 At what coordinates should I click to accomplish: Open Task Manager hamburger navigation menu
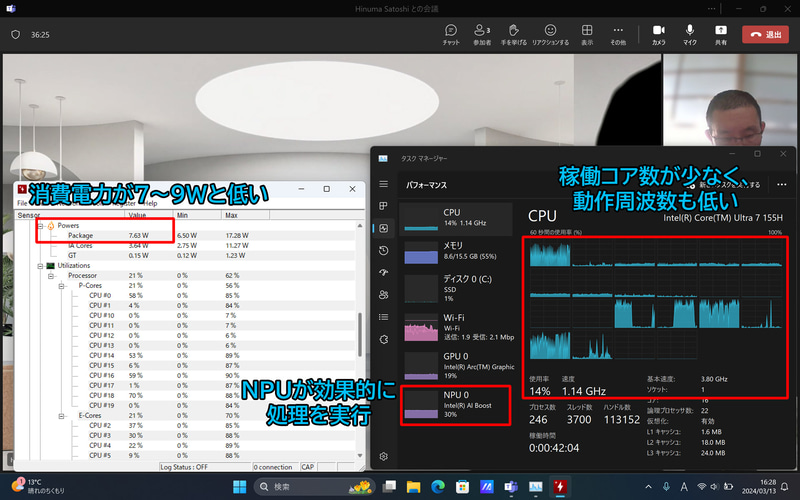pyautogui.click(x=384, y=184)
